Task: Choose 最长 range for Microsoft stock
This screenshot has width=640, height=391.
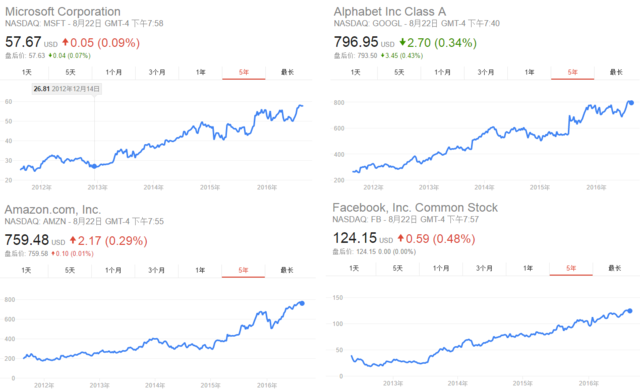Action: tap(287, 72)
